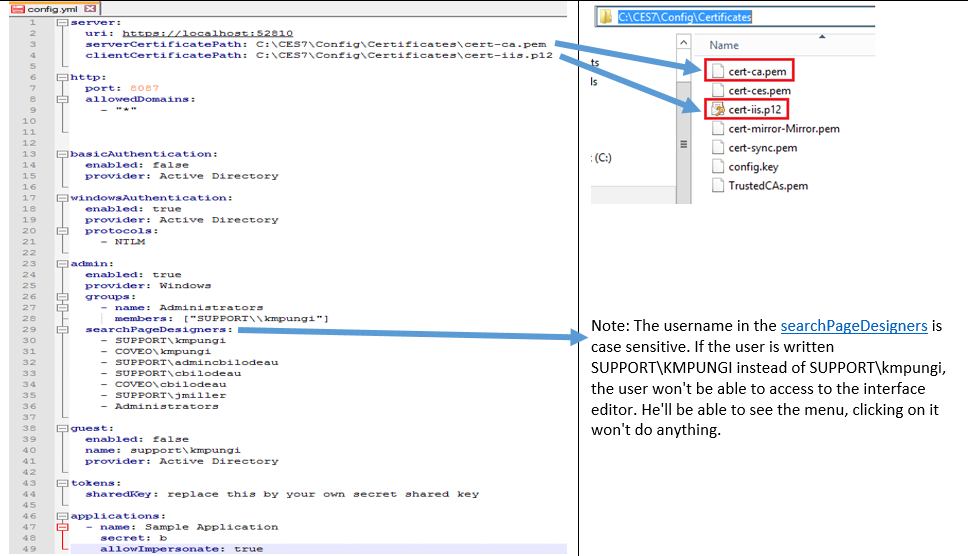
Task: Collapse the applications: block fold marker
Action: point(62,516)
